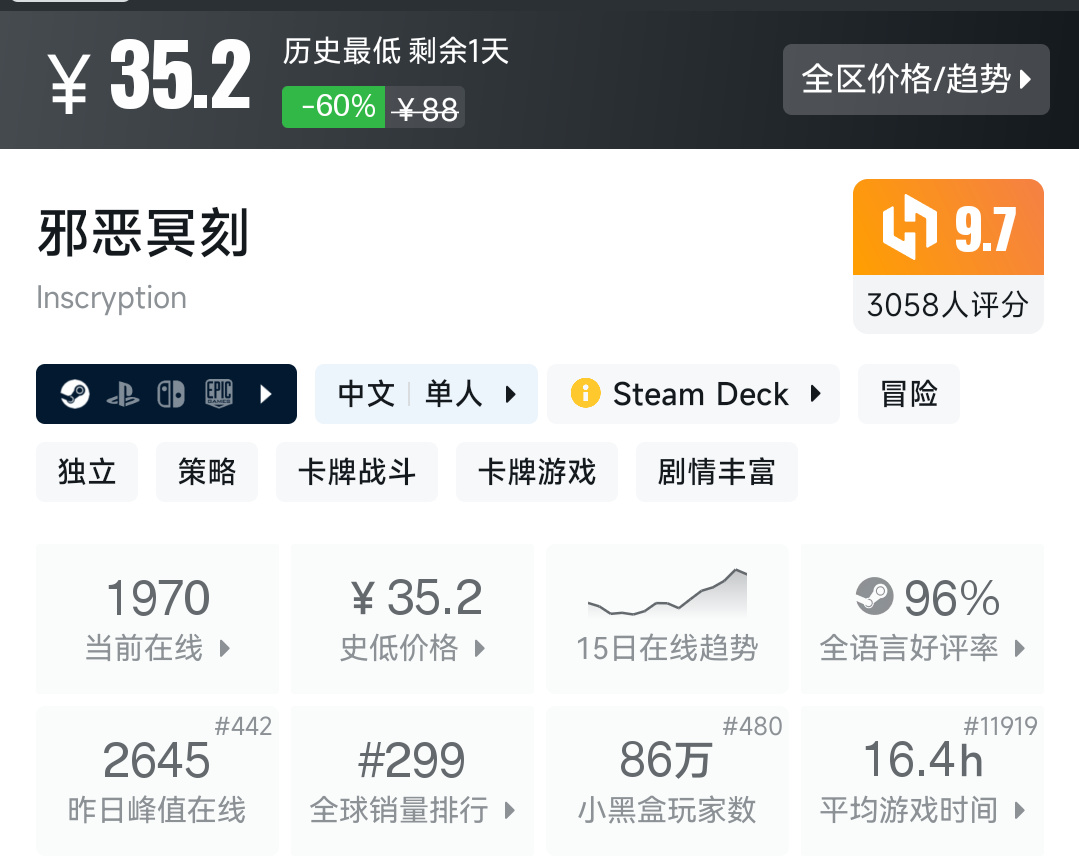Select the 冒险 genre tag
This screenshot has height=863, width=1079.
(x=909, y=394)
